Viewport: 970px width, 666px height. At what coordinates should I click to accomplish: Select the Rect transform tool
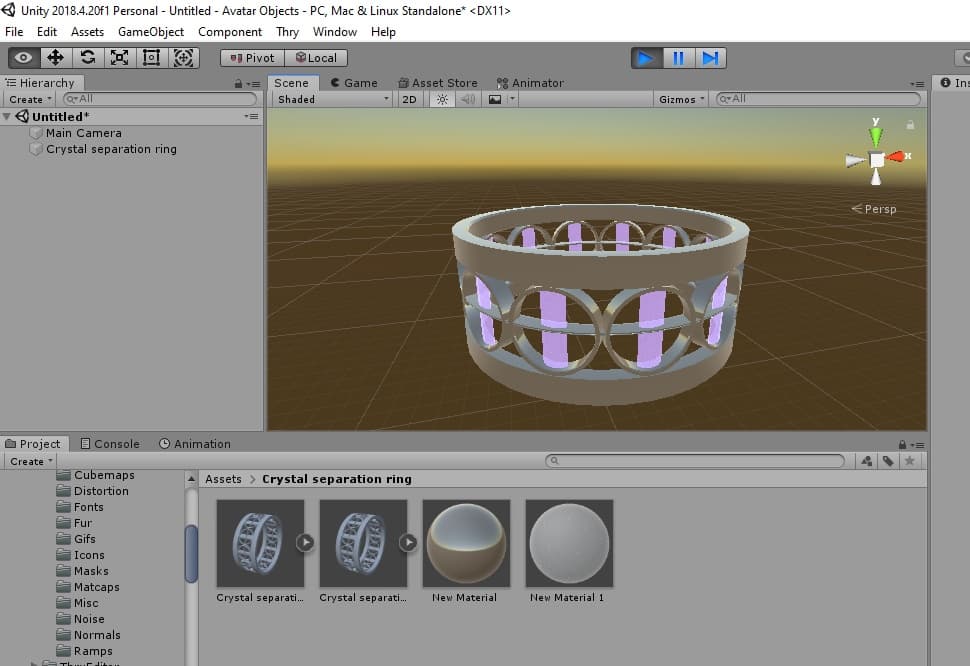point(152,58)
